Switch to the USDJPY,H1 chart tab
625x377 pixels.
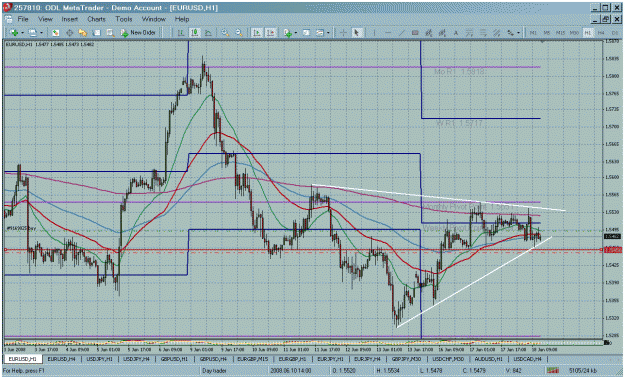pos(99,359)
